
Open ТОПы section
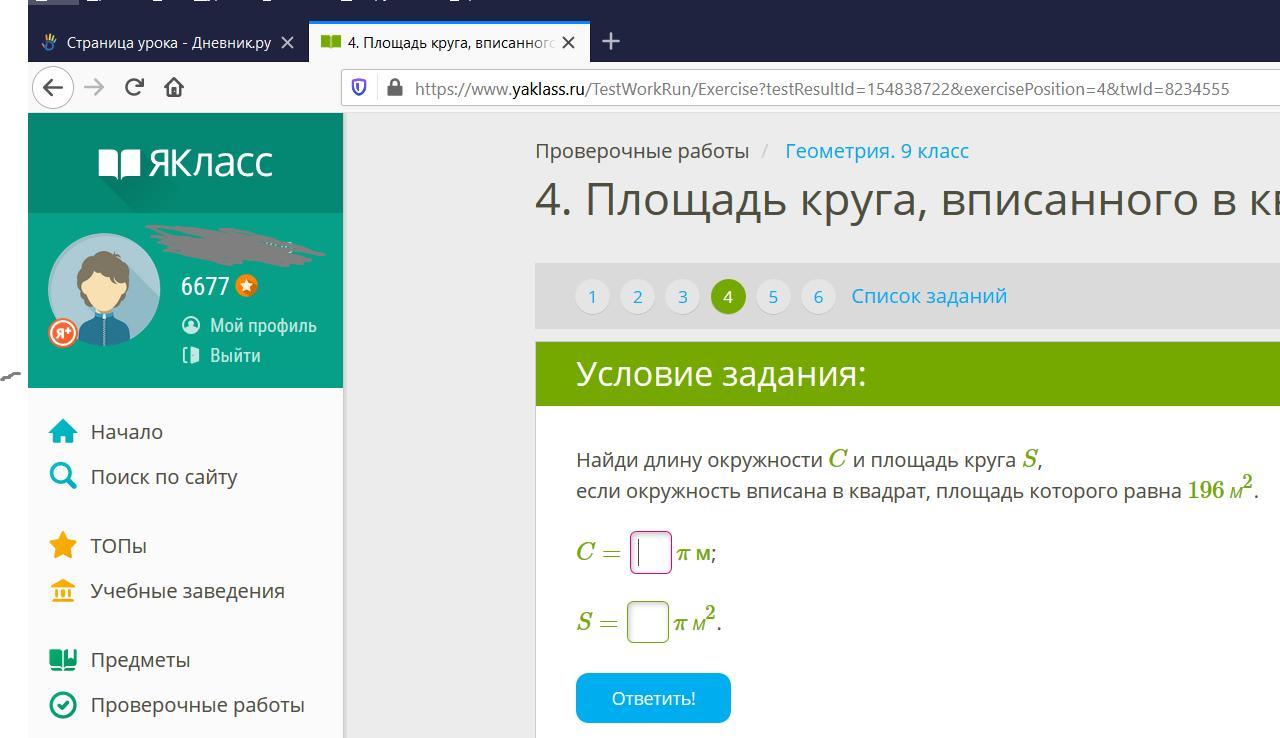[x=118, y=546]
